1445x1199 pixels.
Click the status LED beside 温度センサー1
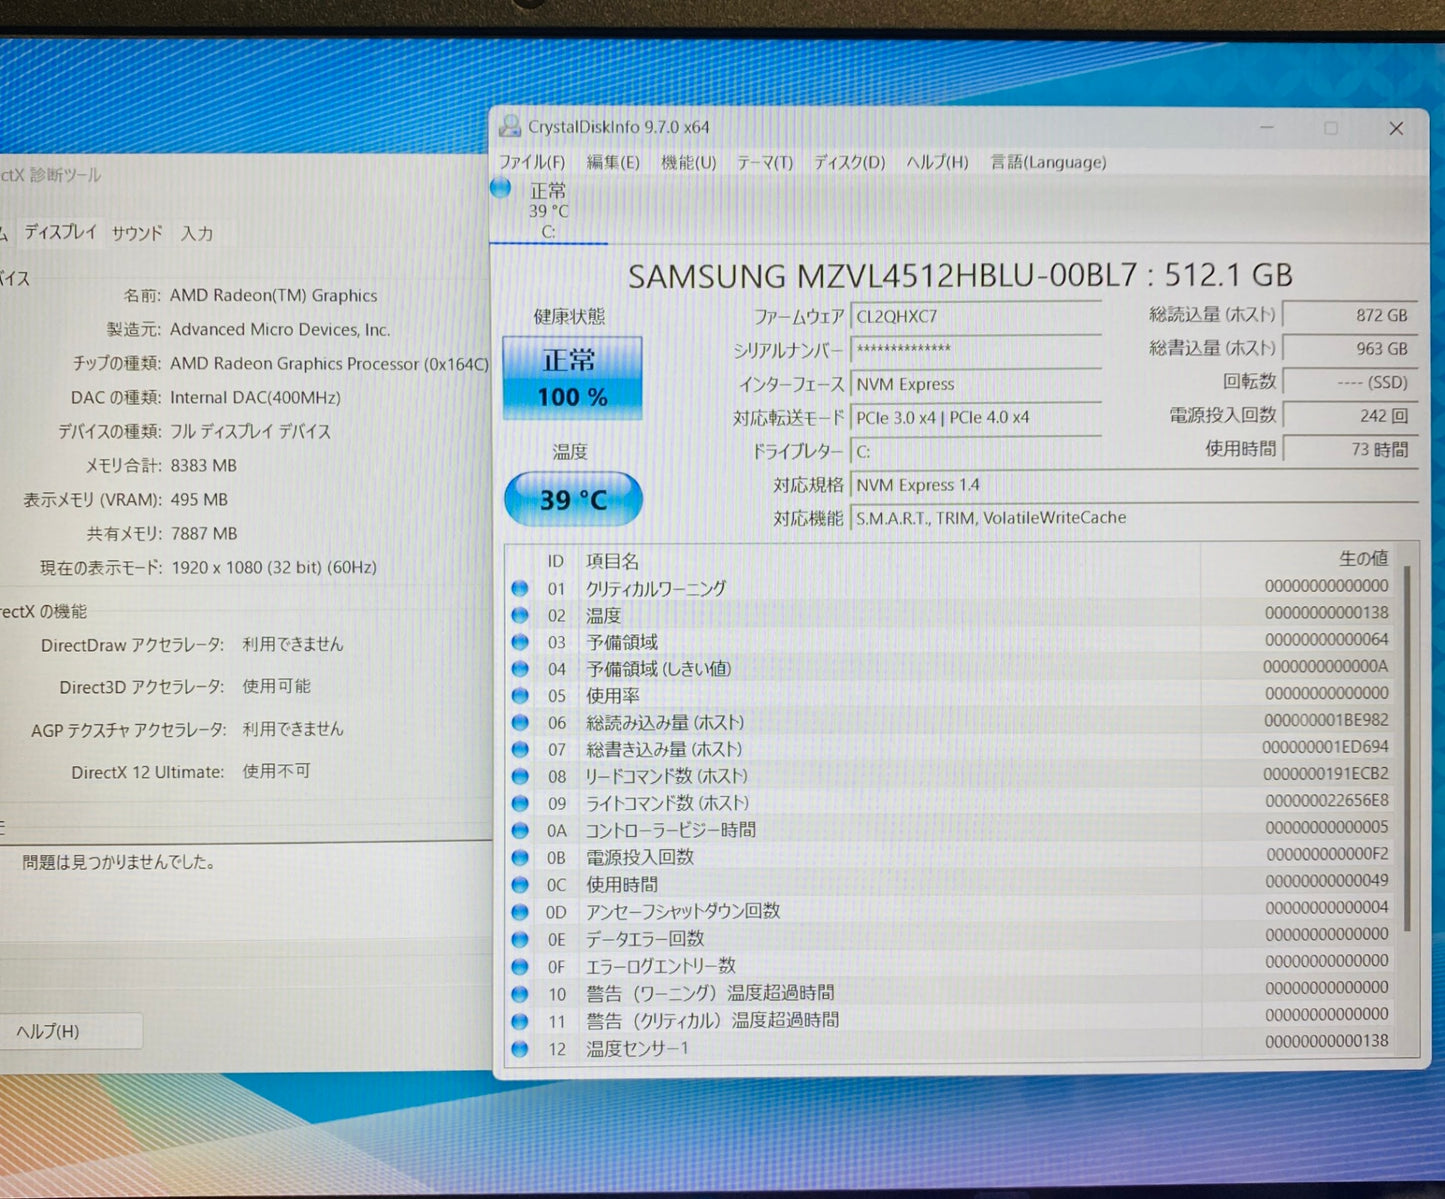click(520, 1047)
